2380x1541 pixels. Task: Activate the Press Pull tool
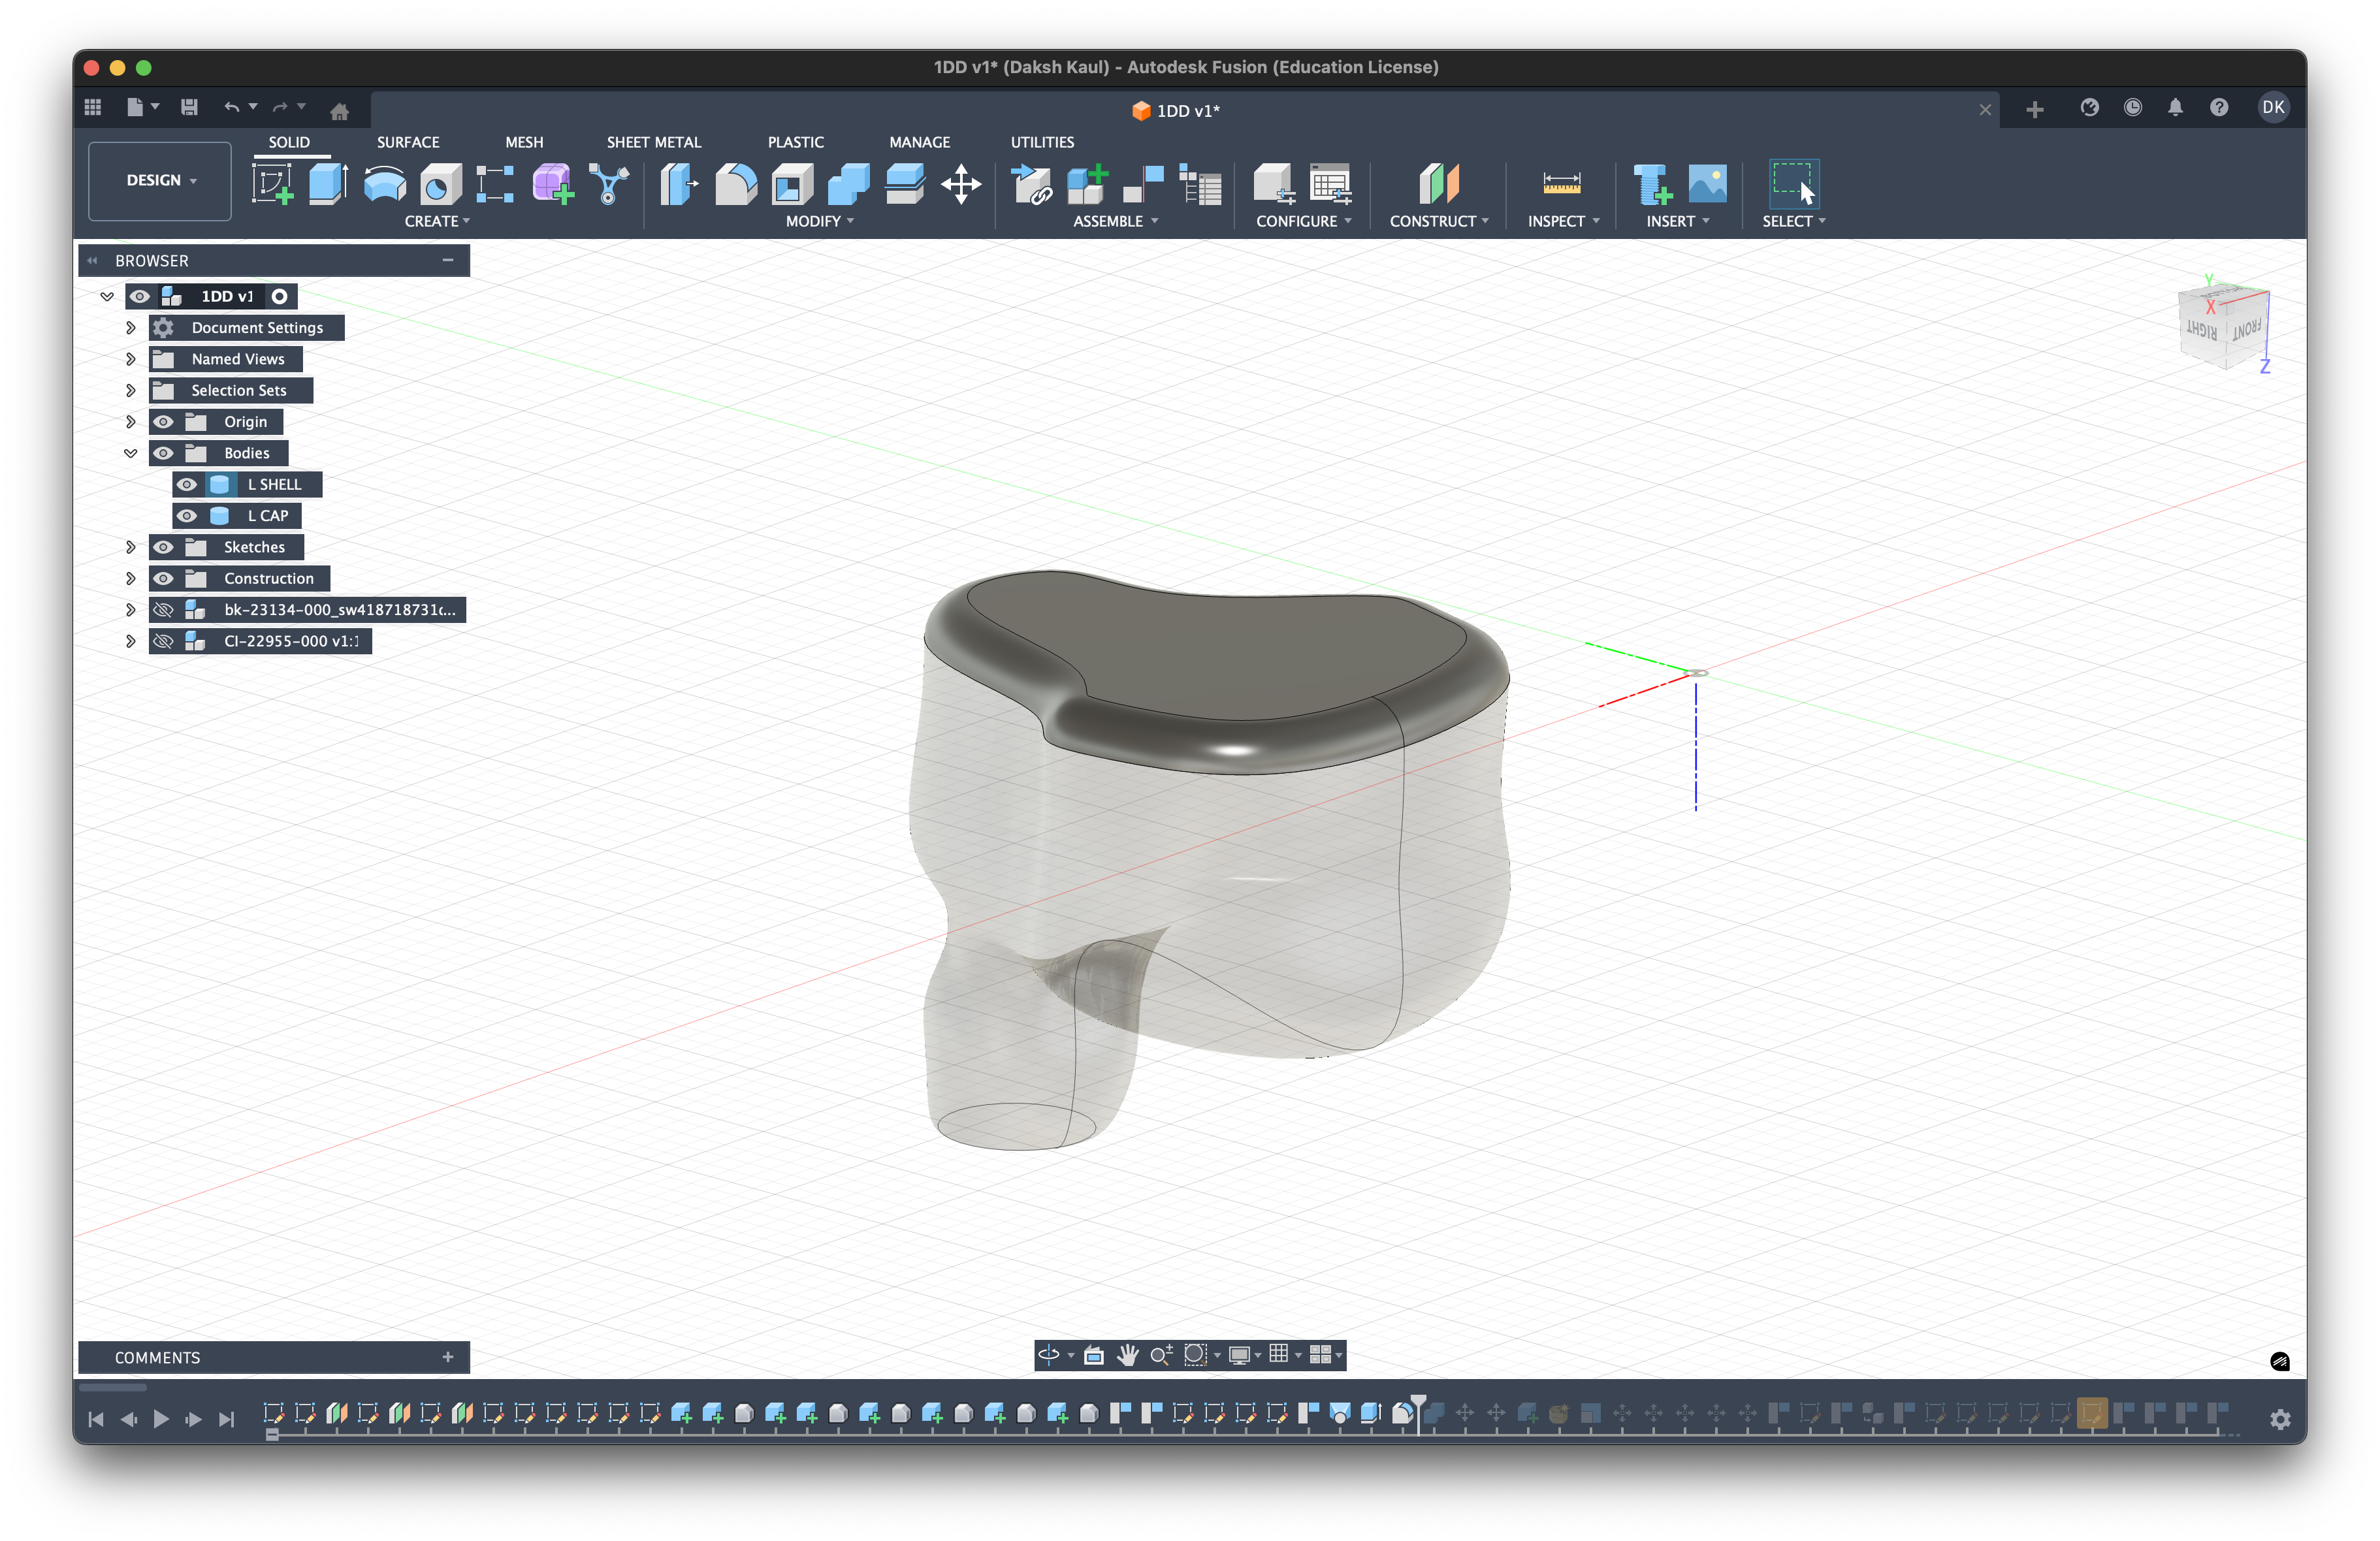(678, 184)
